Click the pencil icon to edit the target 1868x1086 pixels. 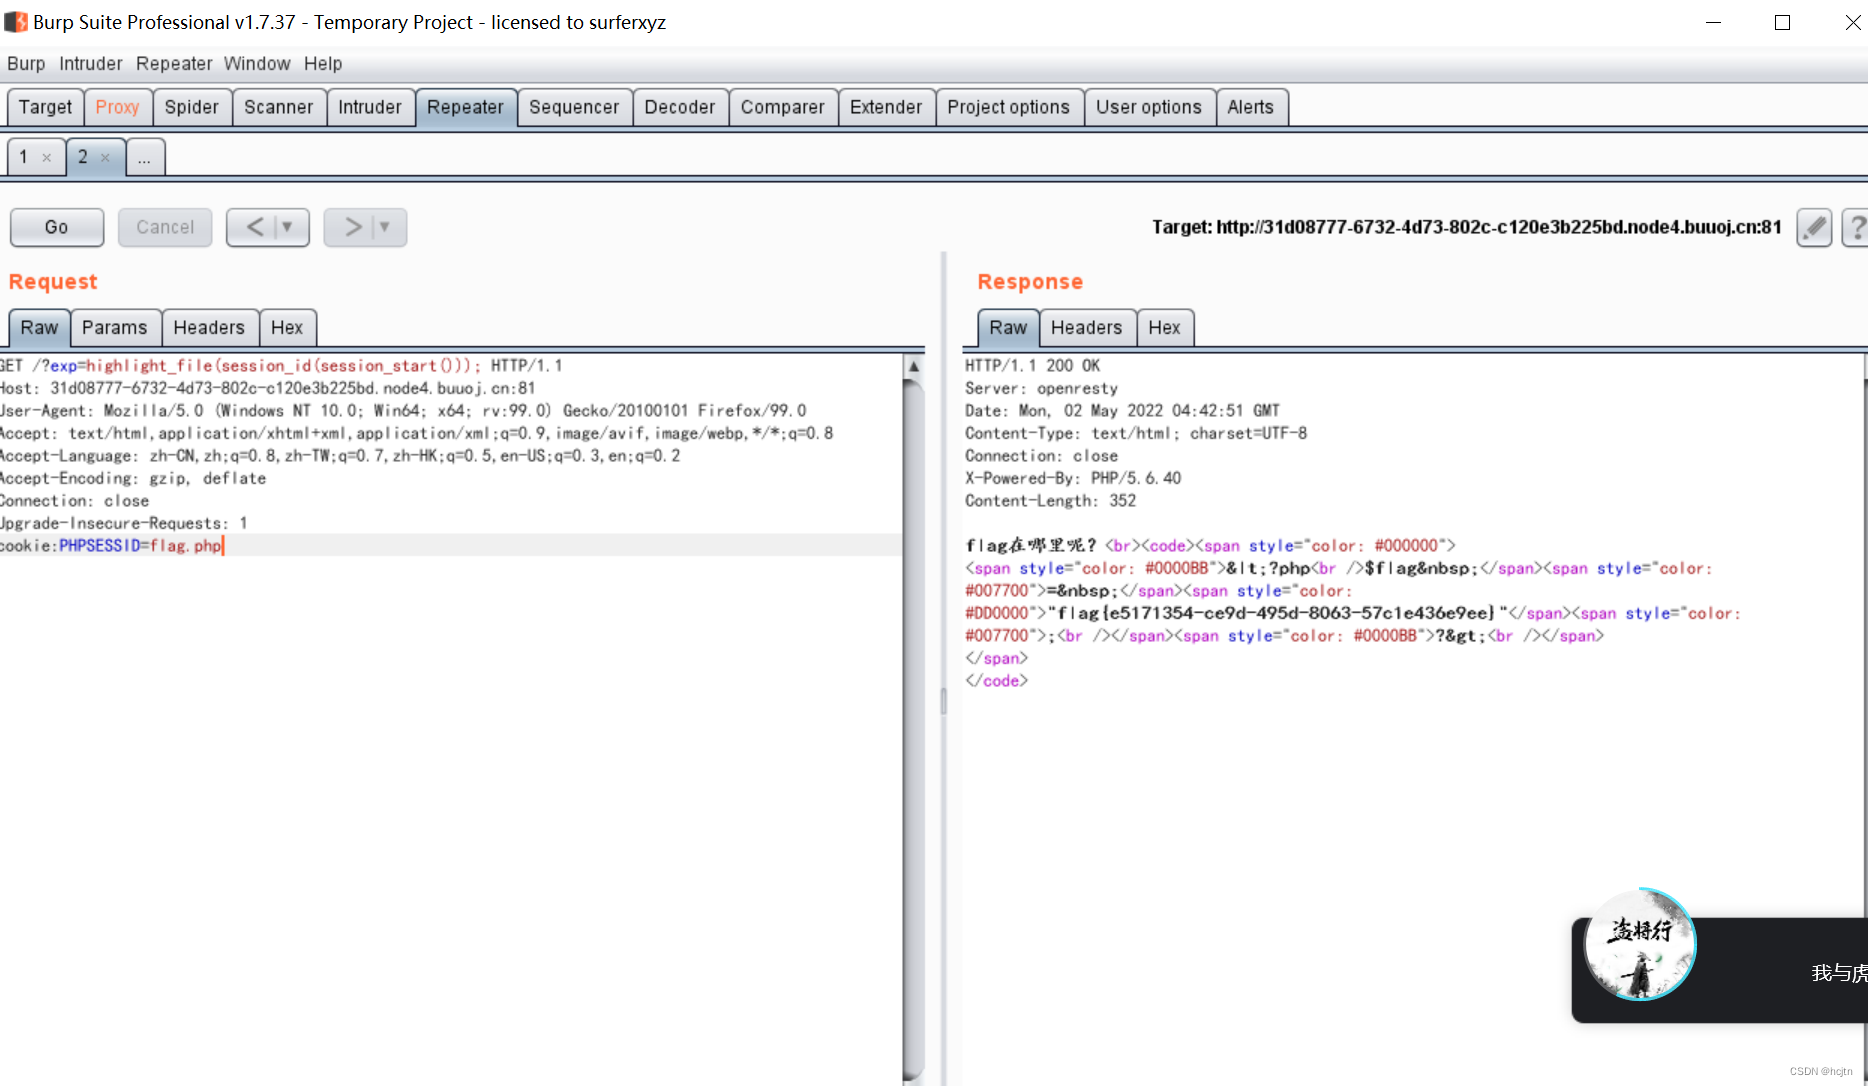tap(1814, 227)
